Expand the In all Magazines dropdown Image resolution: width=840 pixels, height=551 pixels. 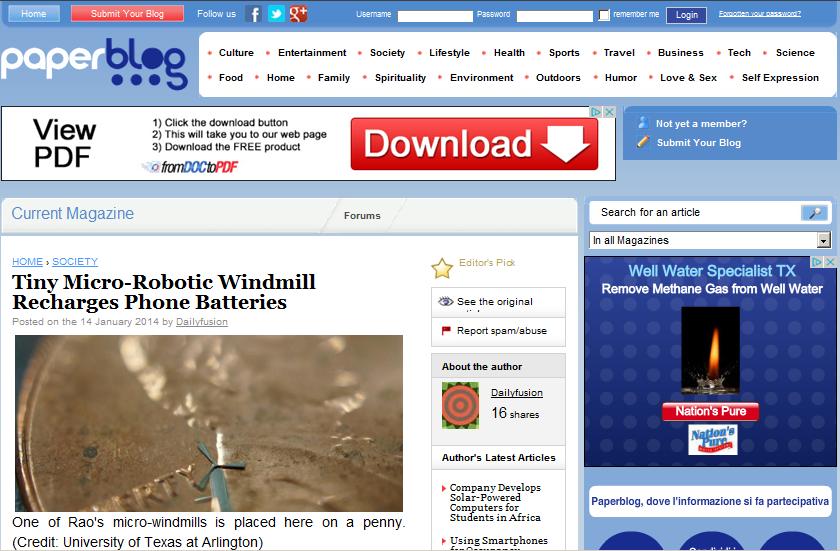coord(823,240)
